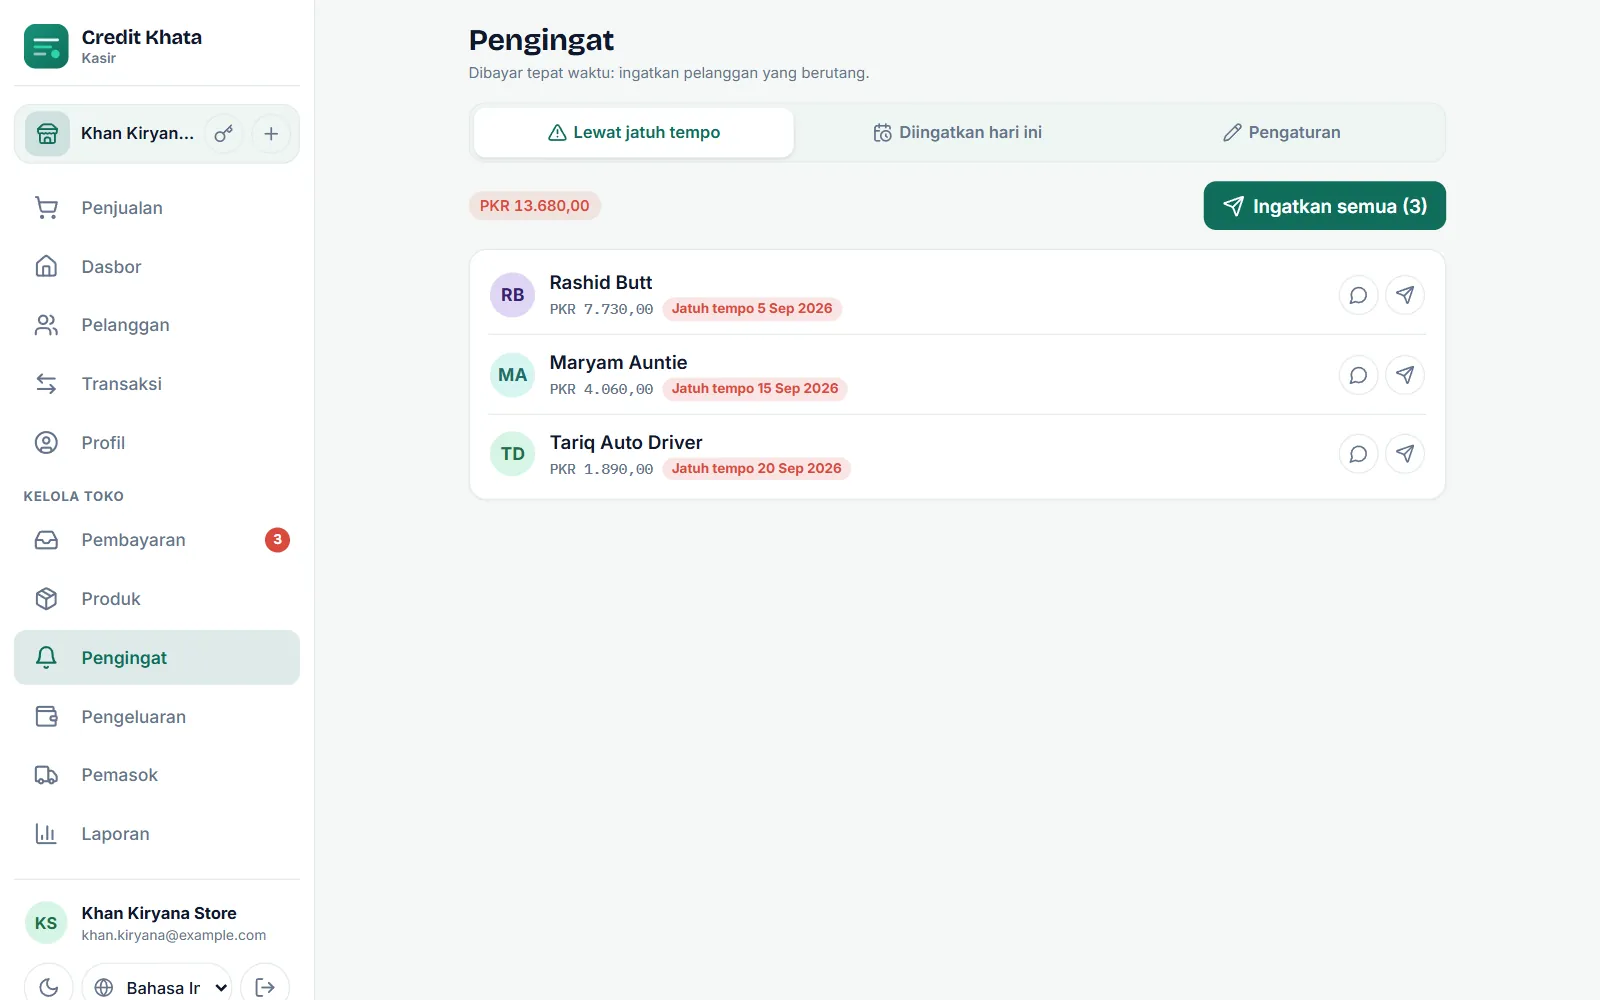Screen dimensions: 1600x1000
Task: Open the message icon for Tariq Auto Driver
Action: (1358, 454)
